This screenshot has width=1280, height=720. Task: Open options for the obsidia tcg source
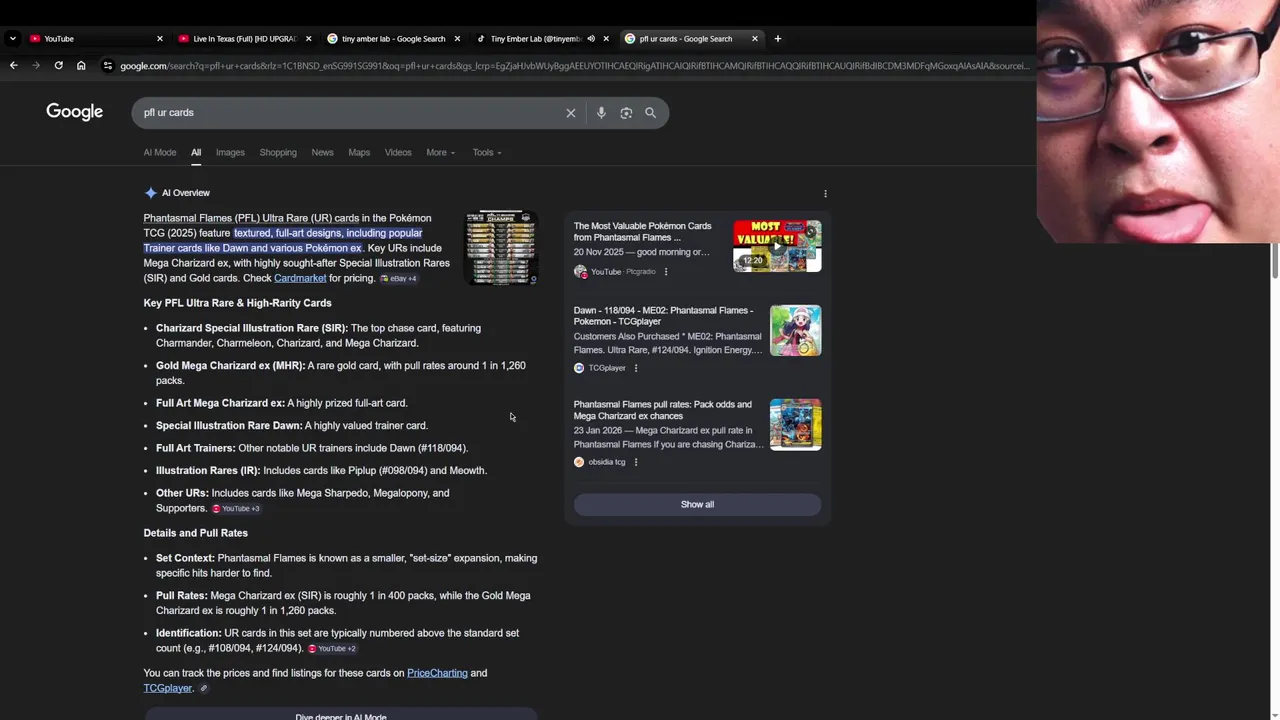coord(636,462)
